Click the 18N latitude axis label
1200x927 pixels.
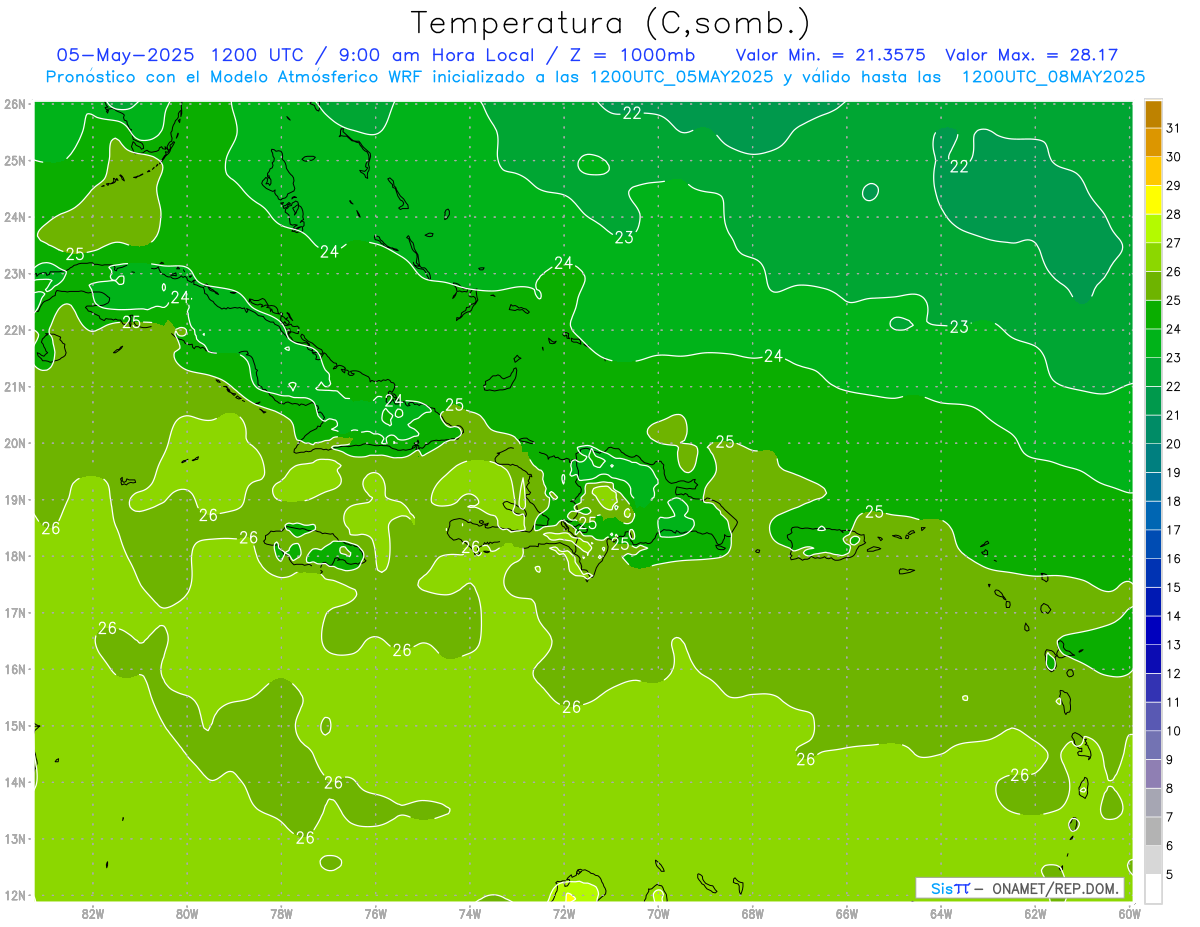coord(14,556)
